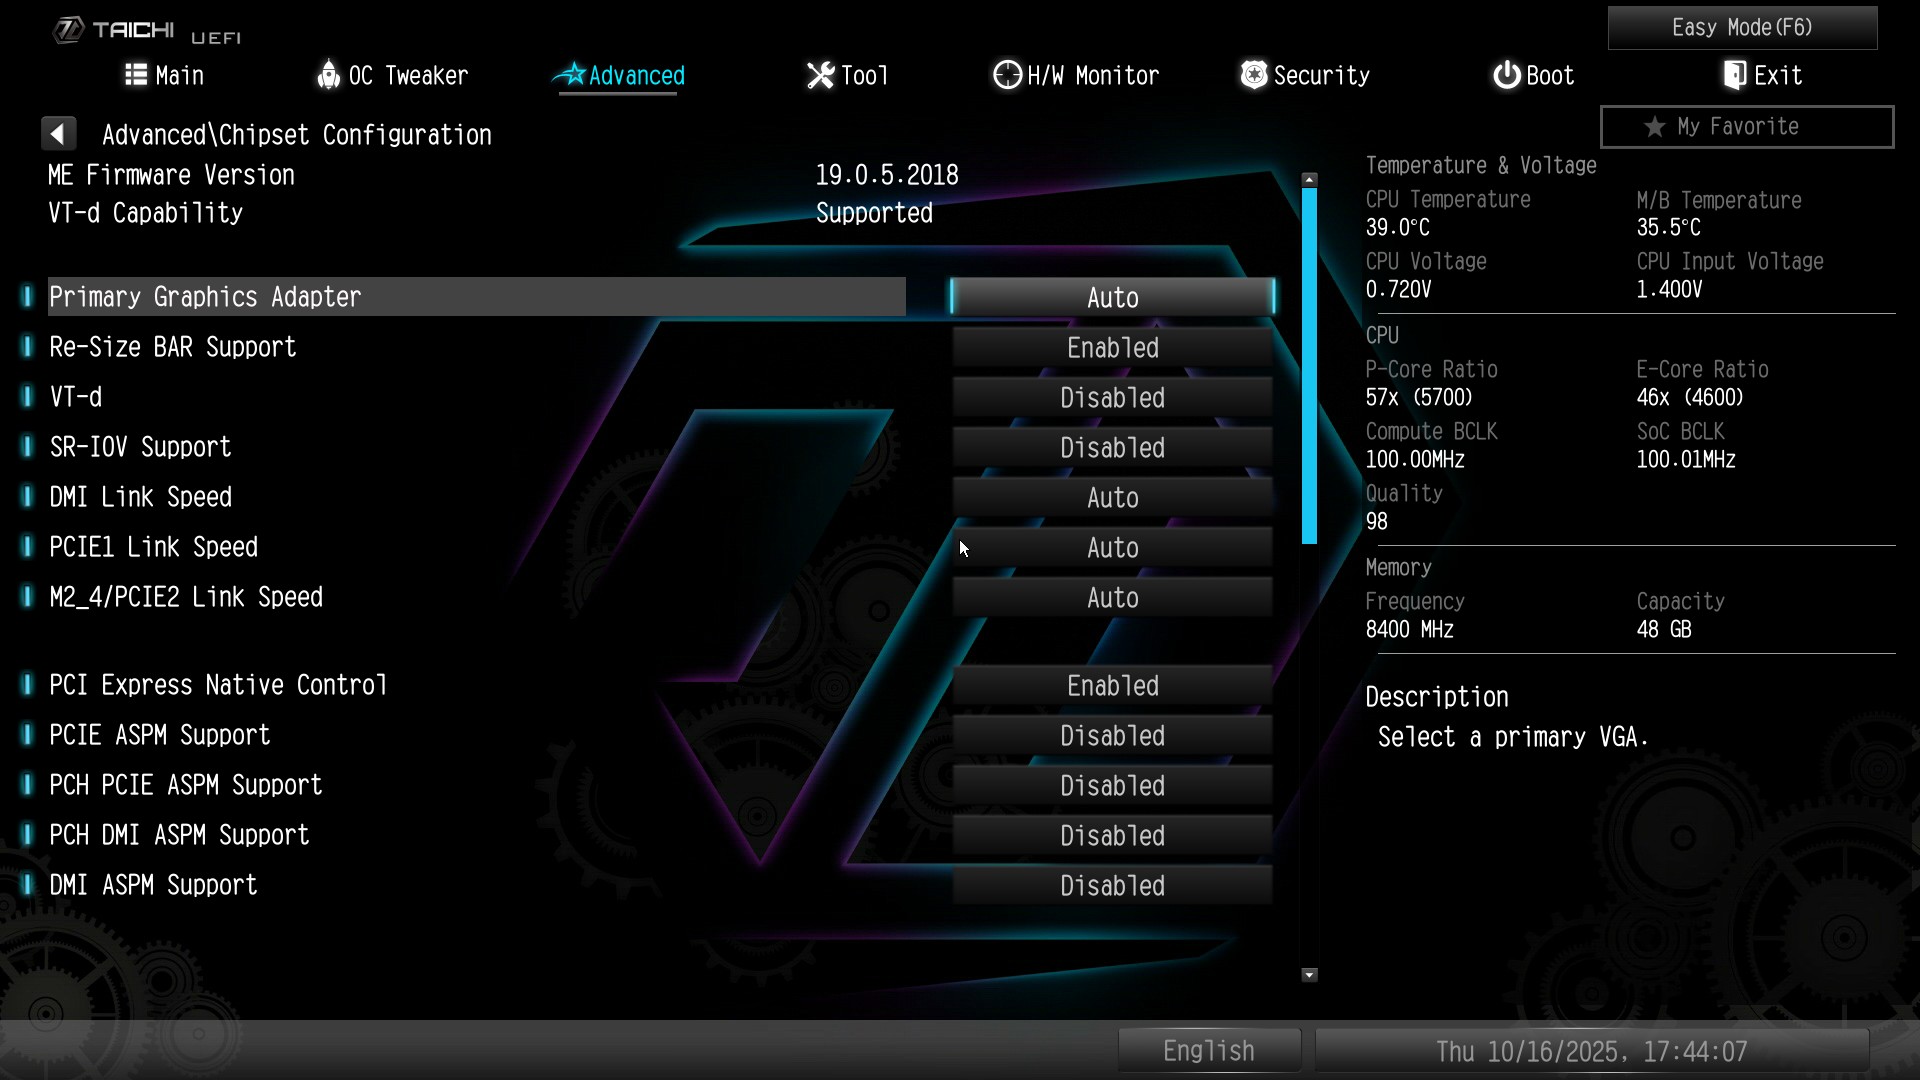Viewport: 1920px width, 1080px height.
Task: Toggle the VT-d Disabled value
Action: click(x=1112, y=398)
